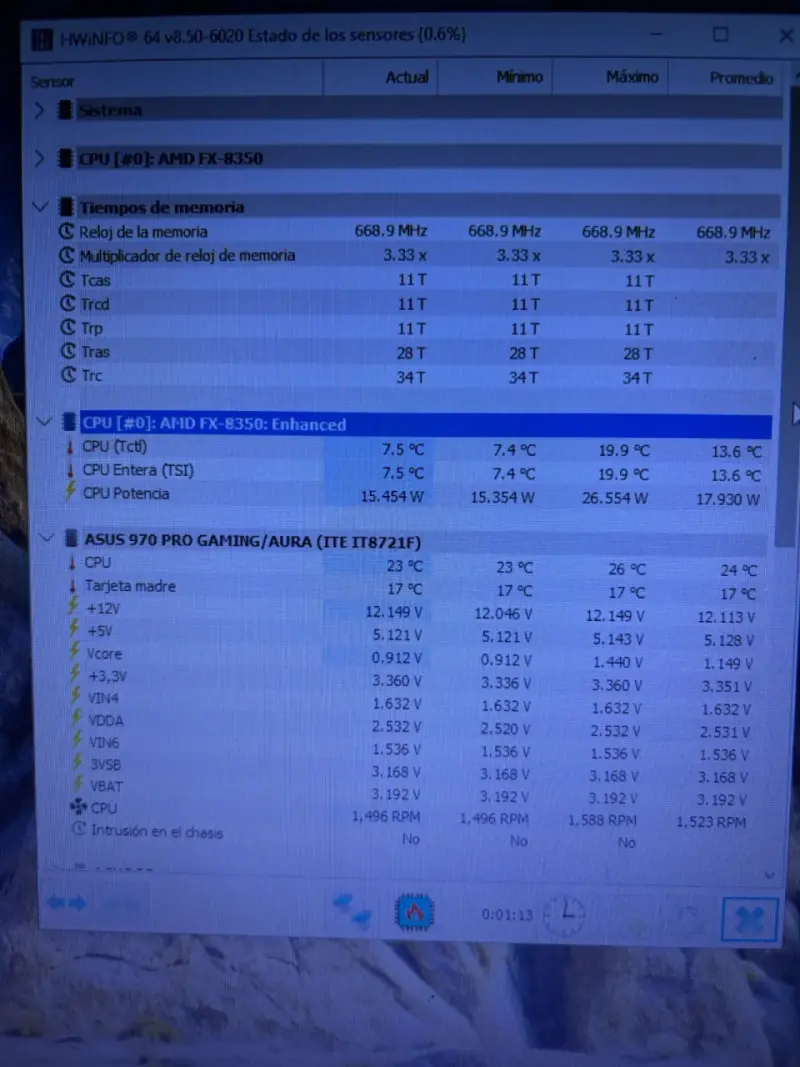Click the clock icon of Reloj de la memoria
This screenshot has height=1067, width=800.
pos(66,231)
